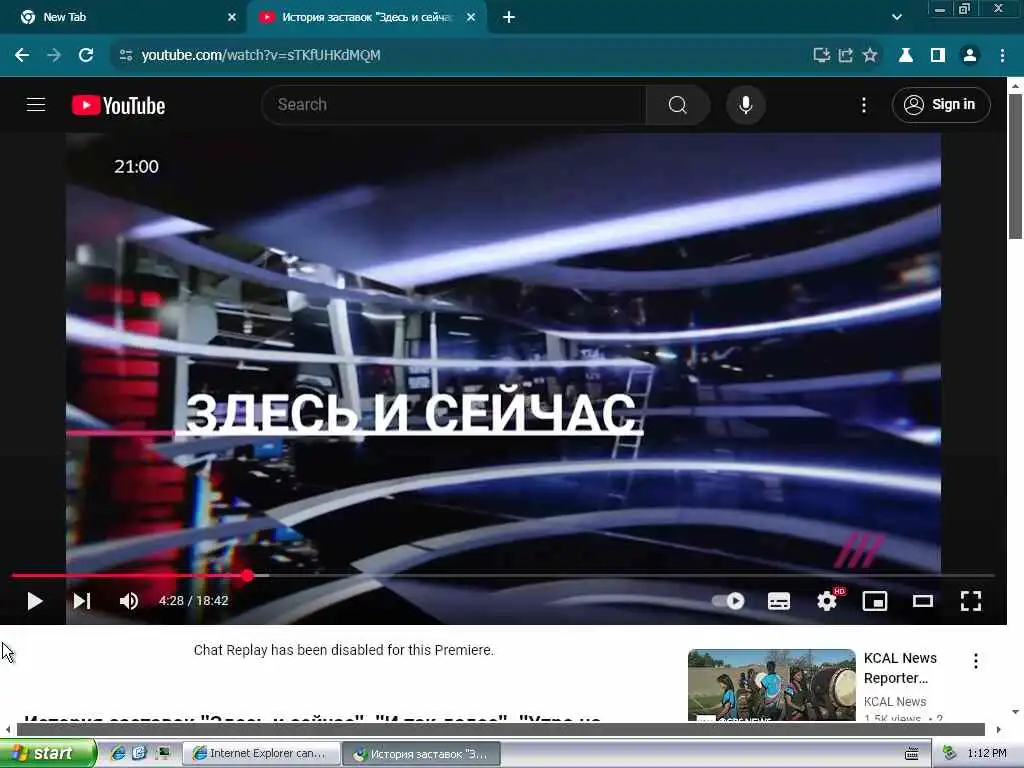Bookmark this page with the star icon
Screen dimensions: 1024x768
coord(870,55)
